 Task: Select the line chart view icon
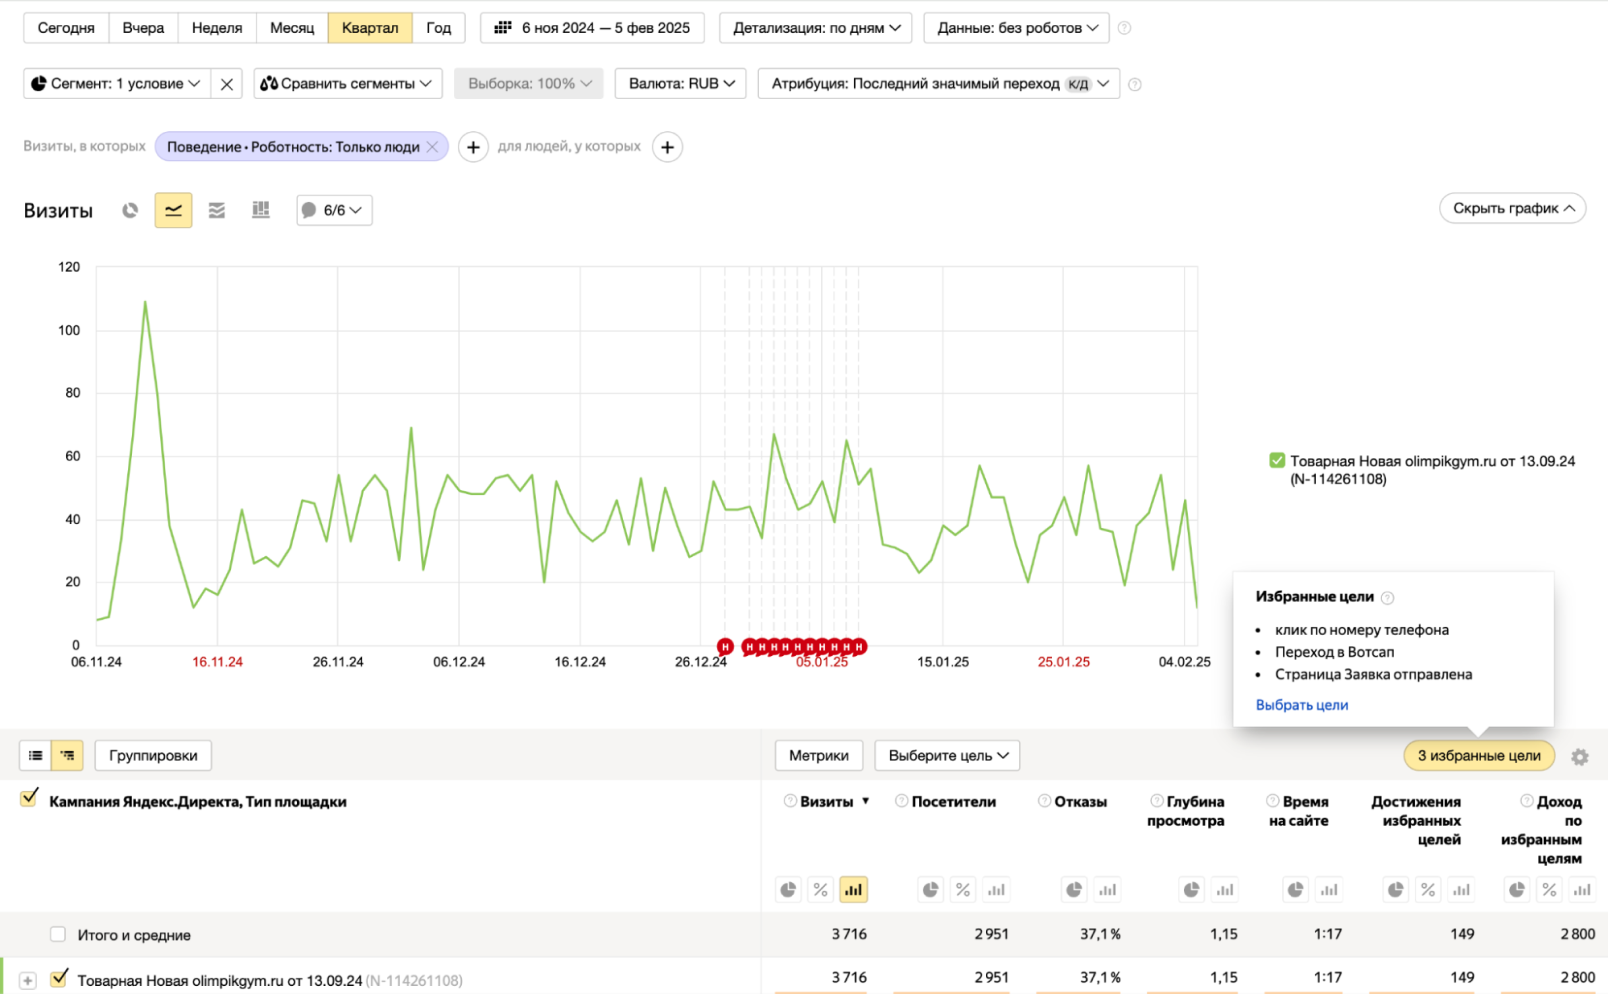pyautogui.click(x=173, y=210)
